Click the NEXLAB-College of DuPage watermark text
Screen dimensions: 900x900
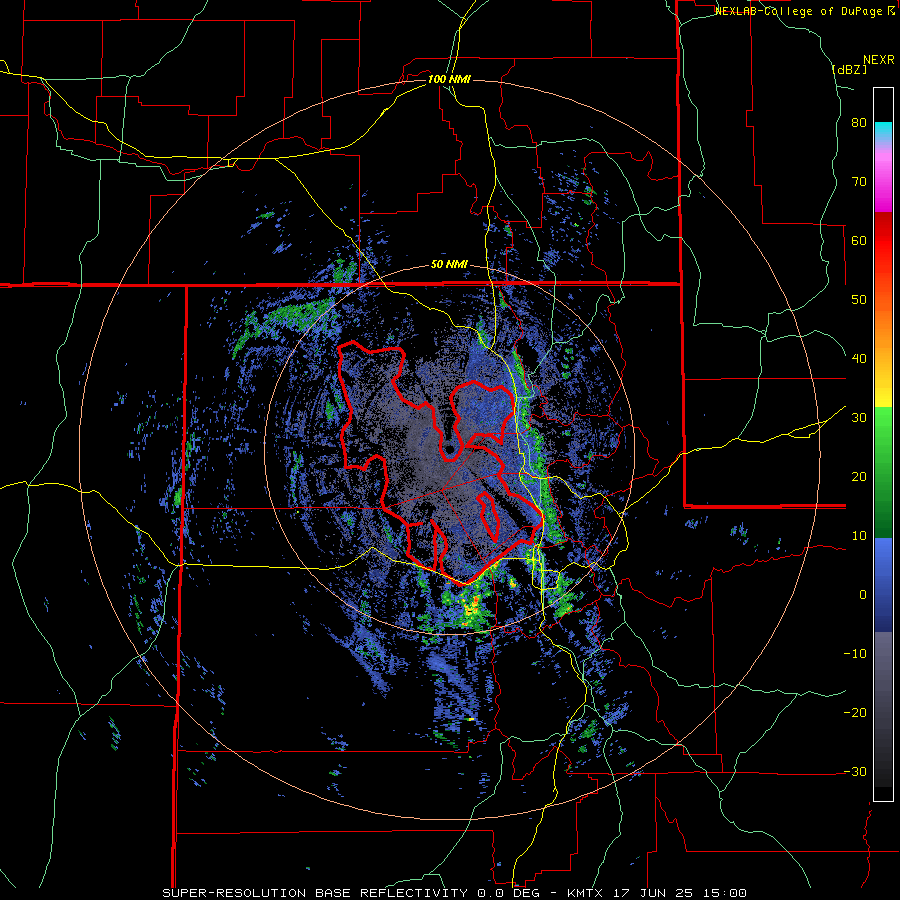point(805,11)
